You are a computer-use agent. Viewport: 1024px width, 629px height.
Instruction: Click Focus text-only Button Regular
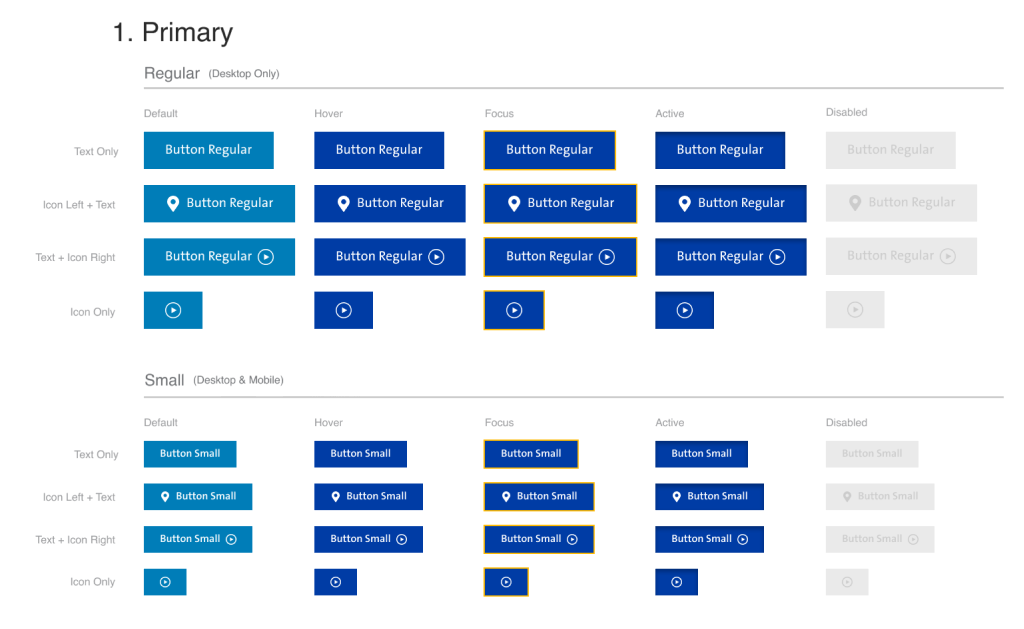(x=550, y=150)
